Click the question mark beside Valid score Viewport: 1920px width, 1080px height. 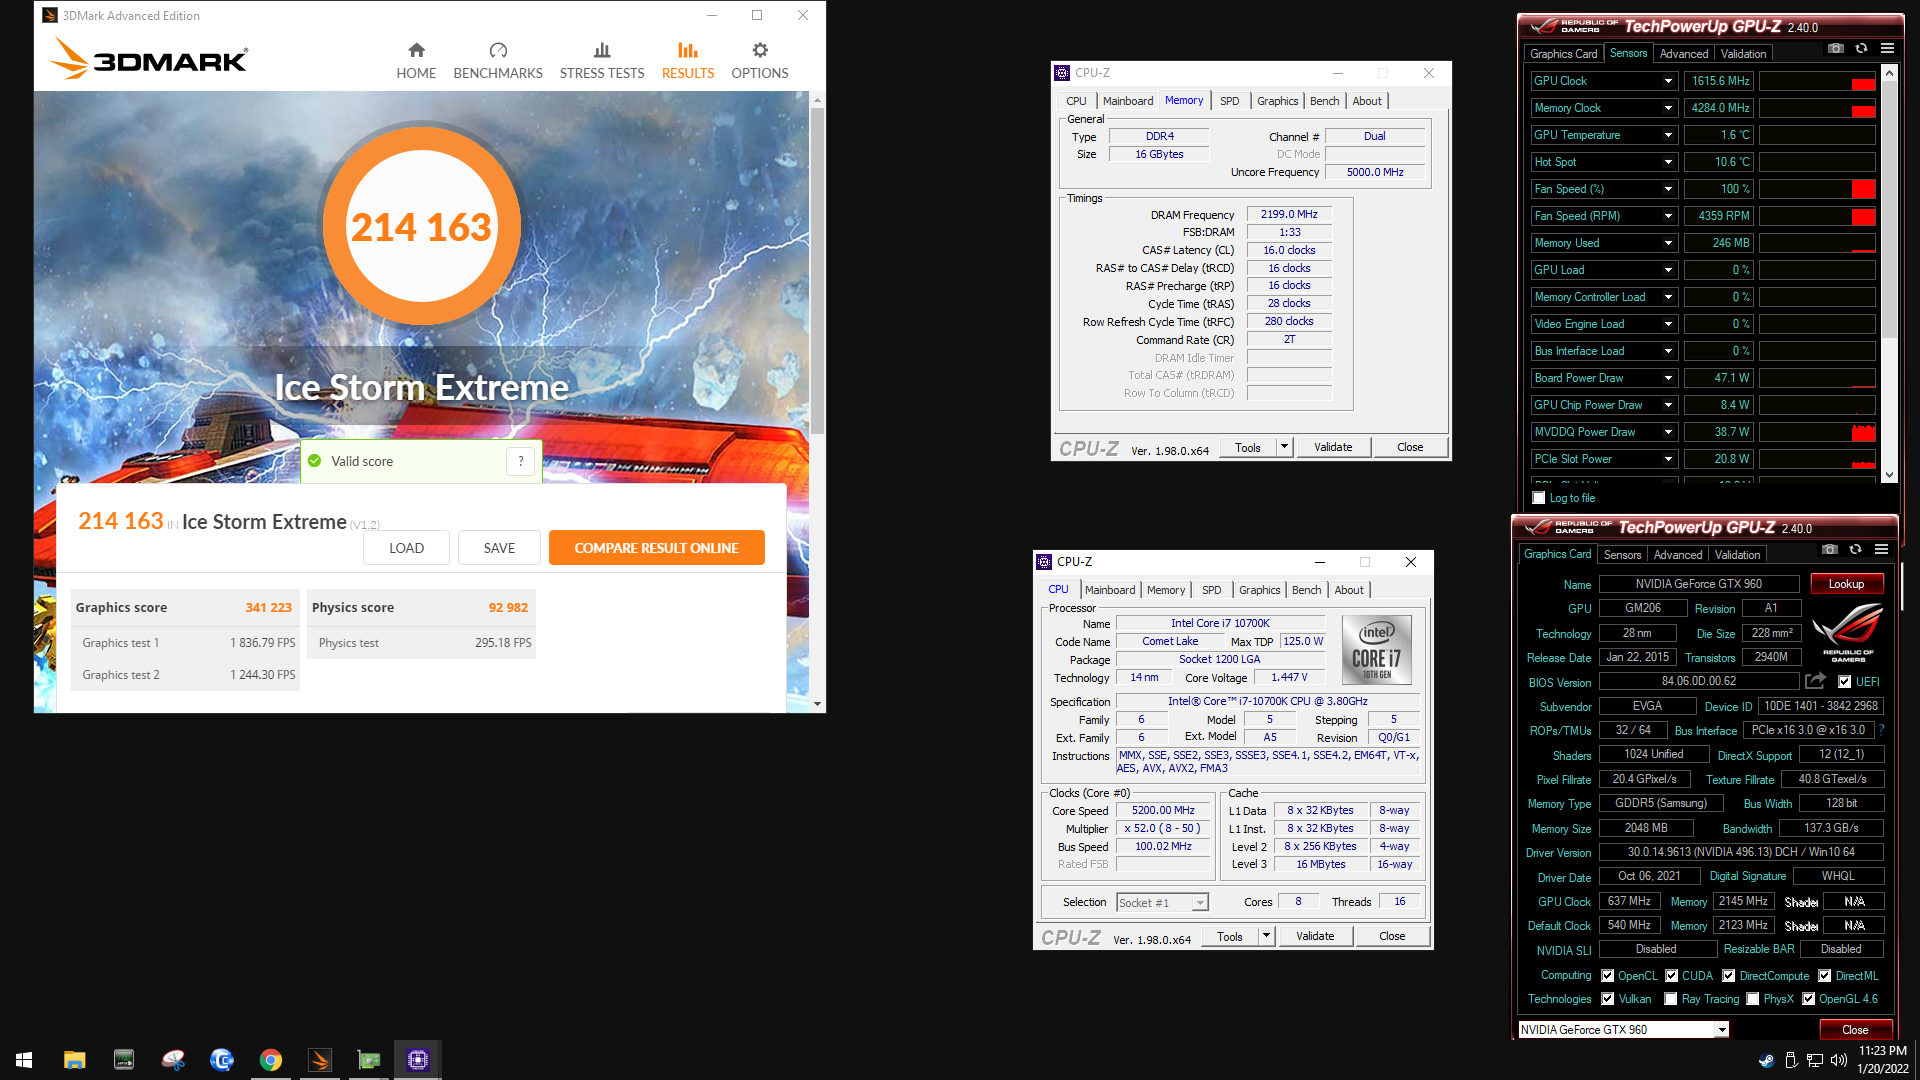[x=521, y=461]
